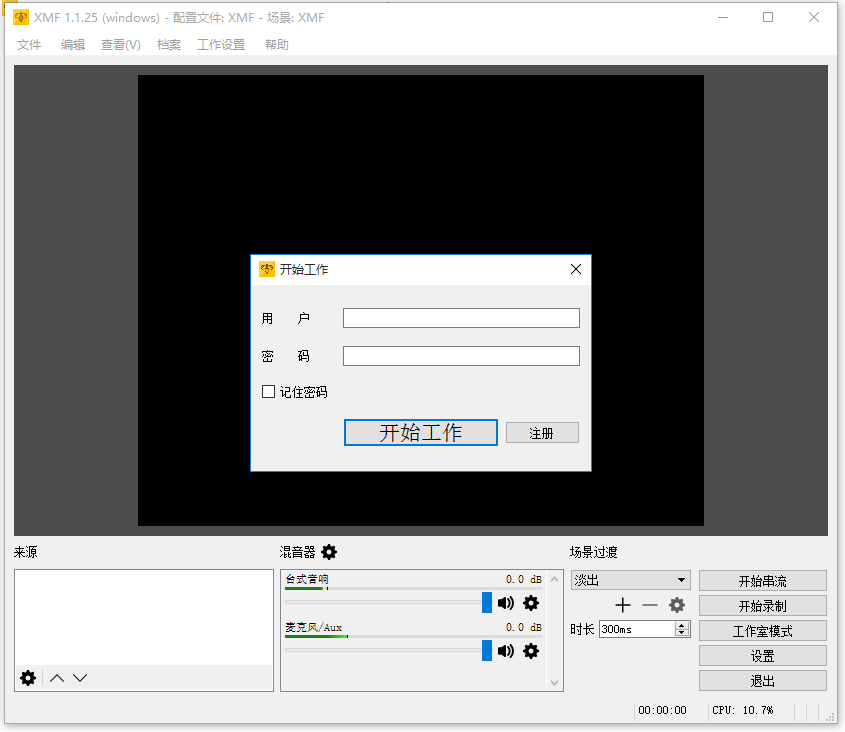Open the 文件 menu

29,44
